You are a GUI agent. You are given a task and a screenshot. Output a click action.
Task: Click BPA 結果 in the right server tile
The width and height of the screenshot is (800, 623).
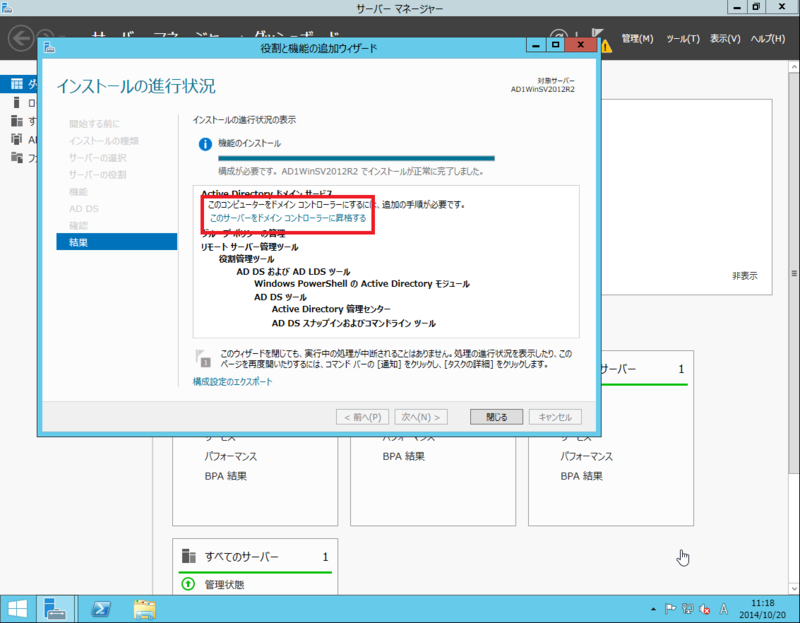(581, 476)
